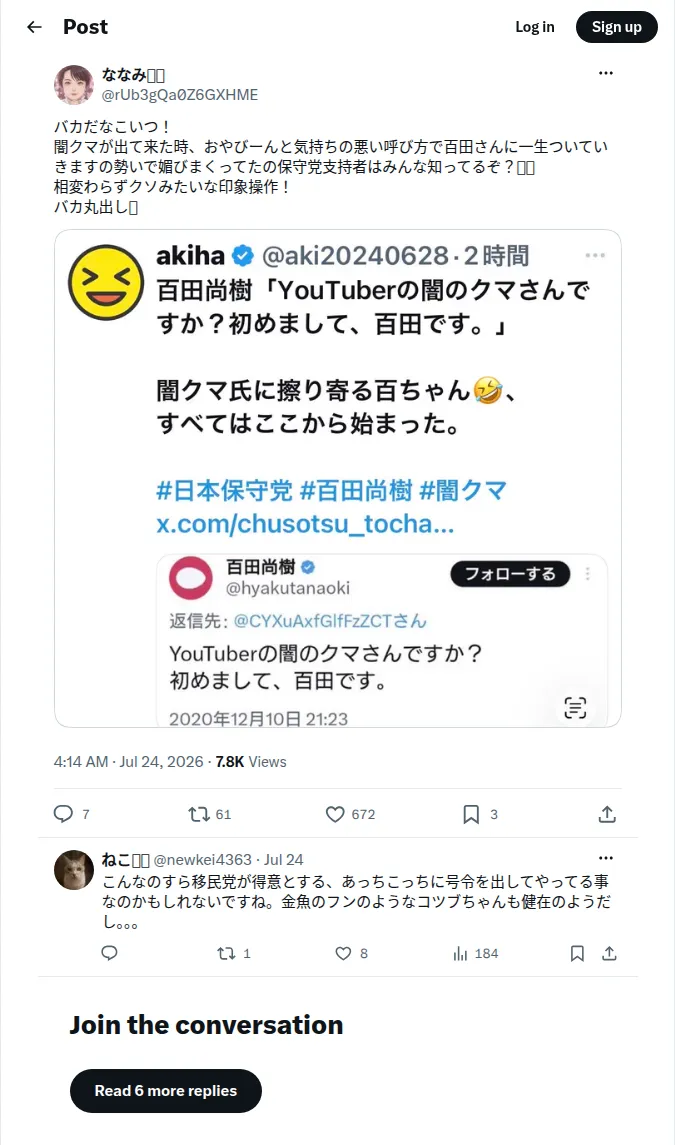Image resolution: width=675 pixels, height=1145 pixels.
Task: Click the Log in button
Action: [535, 27]
